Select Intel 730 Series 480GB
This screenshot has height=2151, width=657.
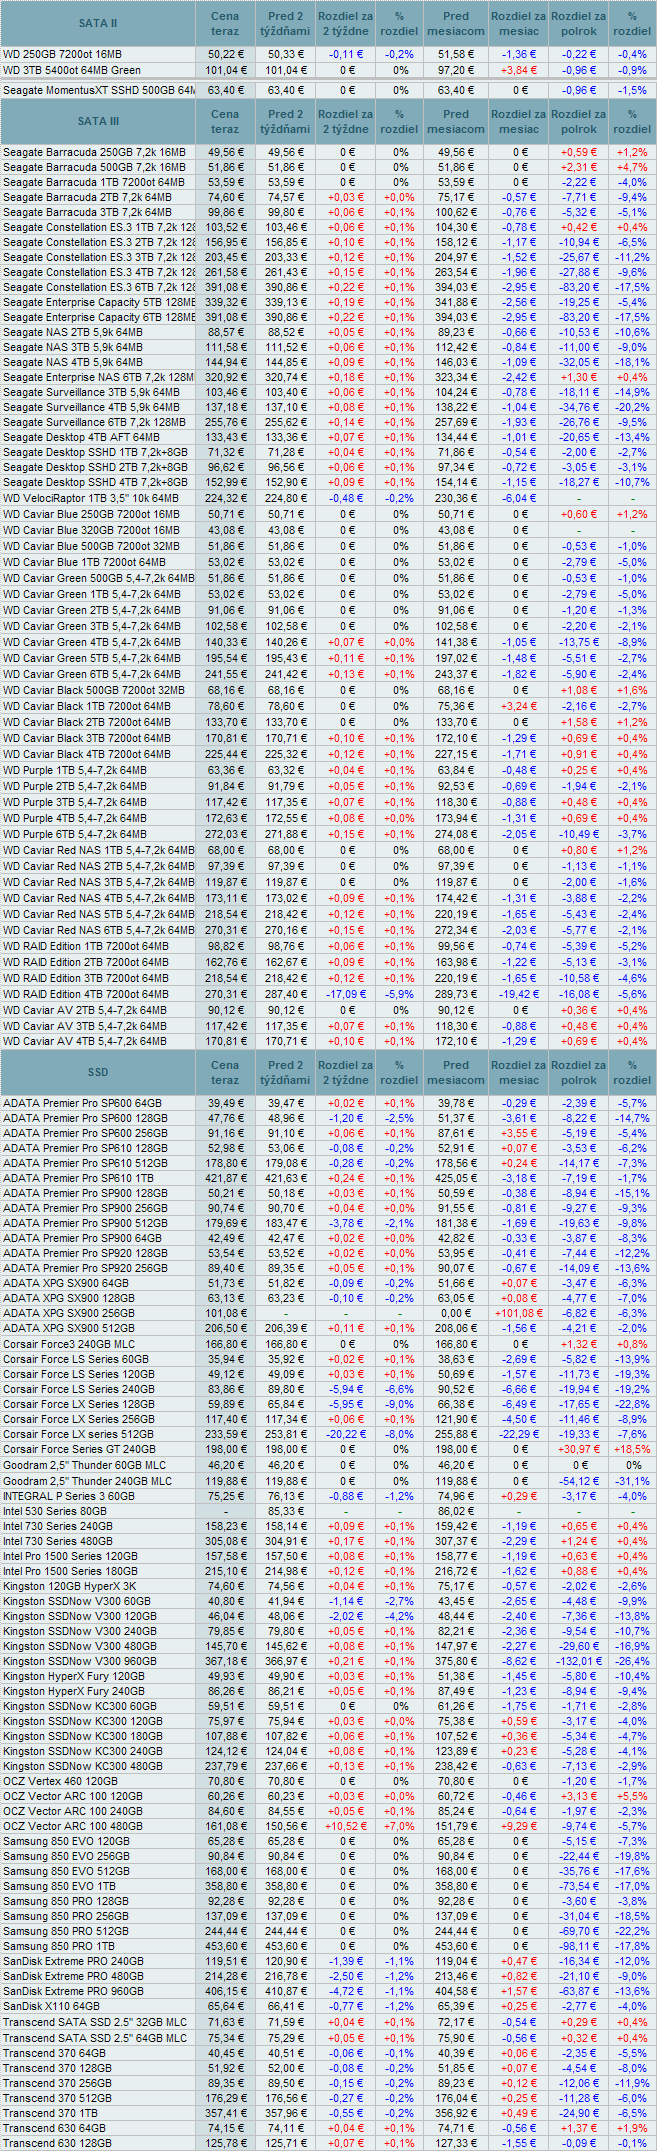pyautogui.click(x=58, y=1541)
